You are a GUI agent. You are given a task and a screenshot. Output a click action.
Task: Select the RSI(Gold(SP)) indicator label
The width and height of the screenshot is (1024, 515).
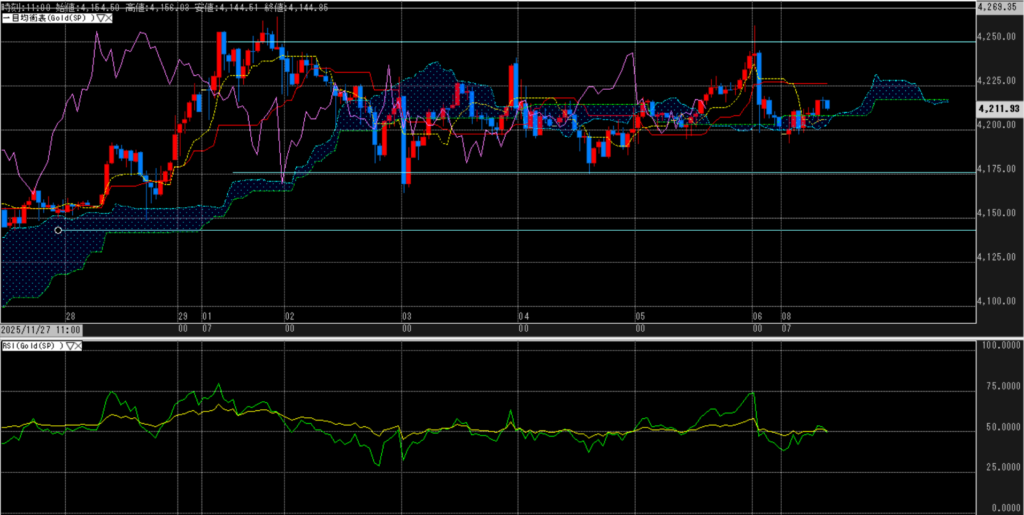tap(32, 345)
